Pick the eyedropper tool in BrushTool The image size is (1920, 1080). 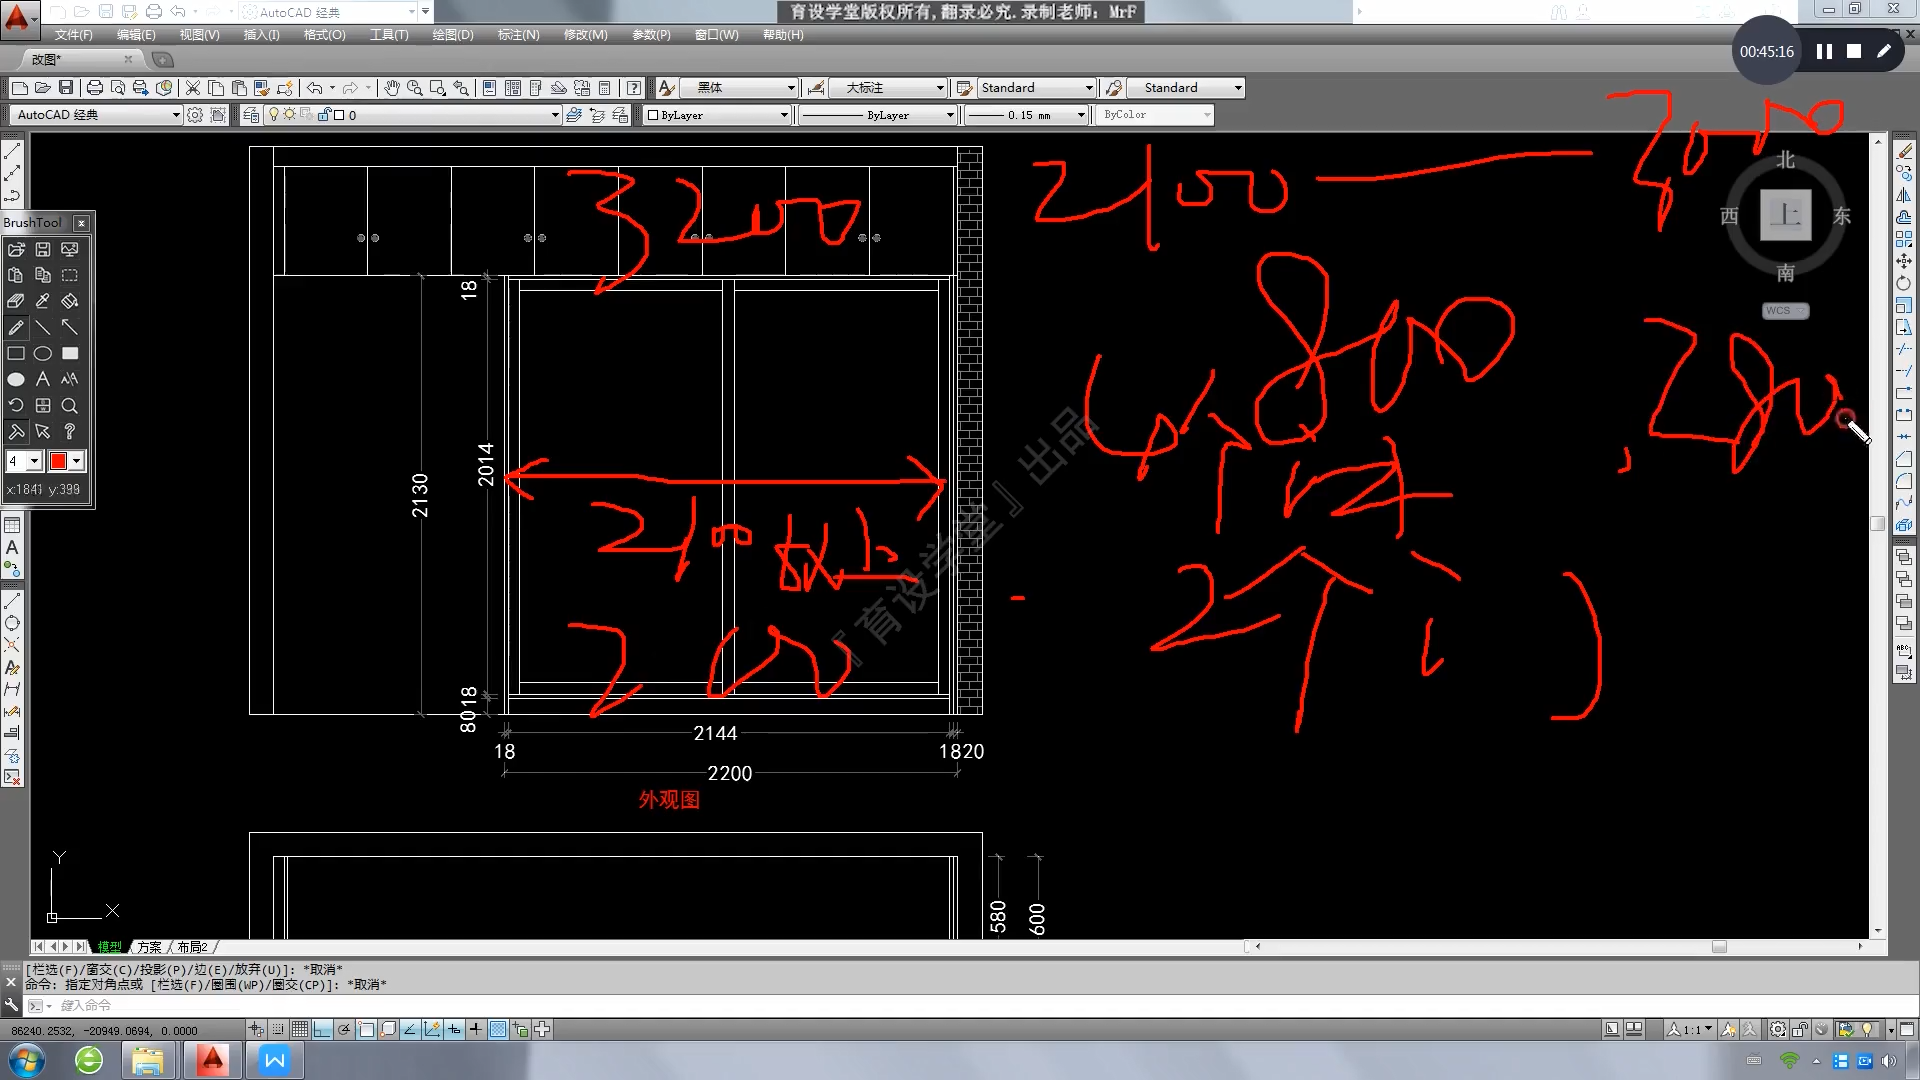(43, 301)
